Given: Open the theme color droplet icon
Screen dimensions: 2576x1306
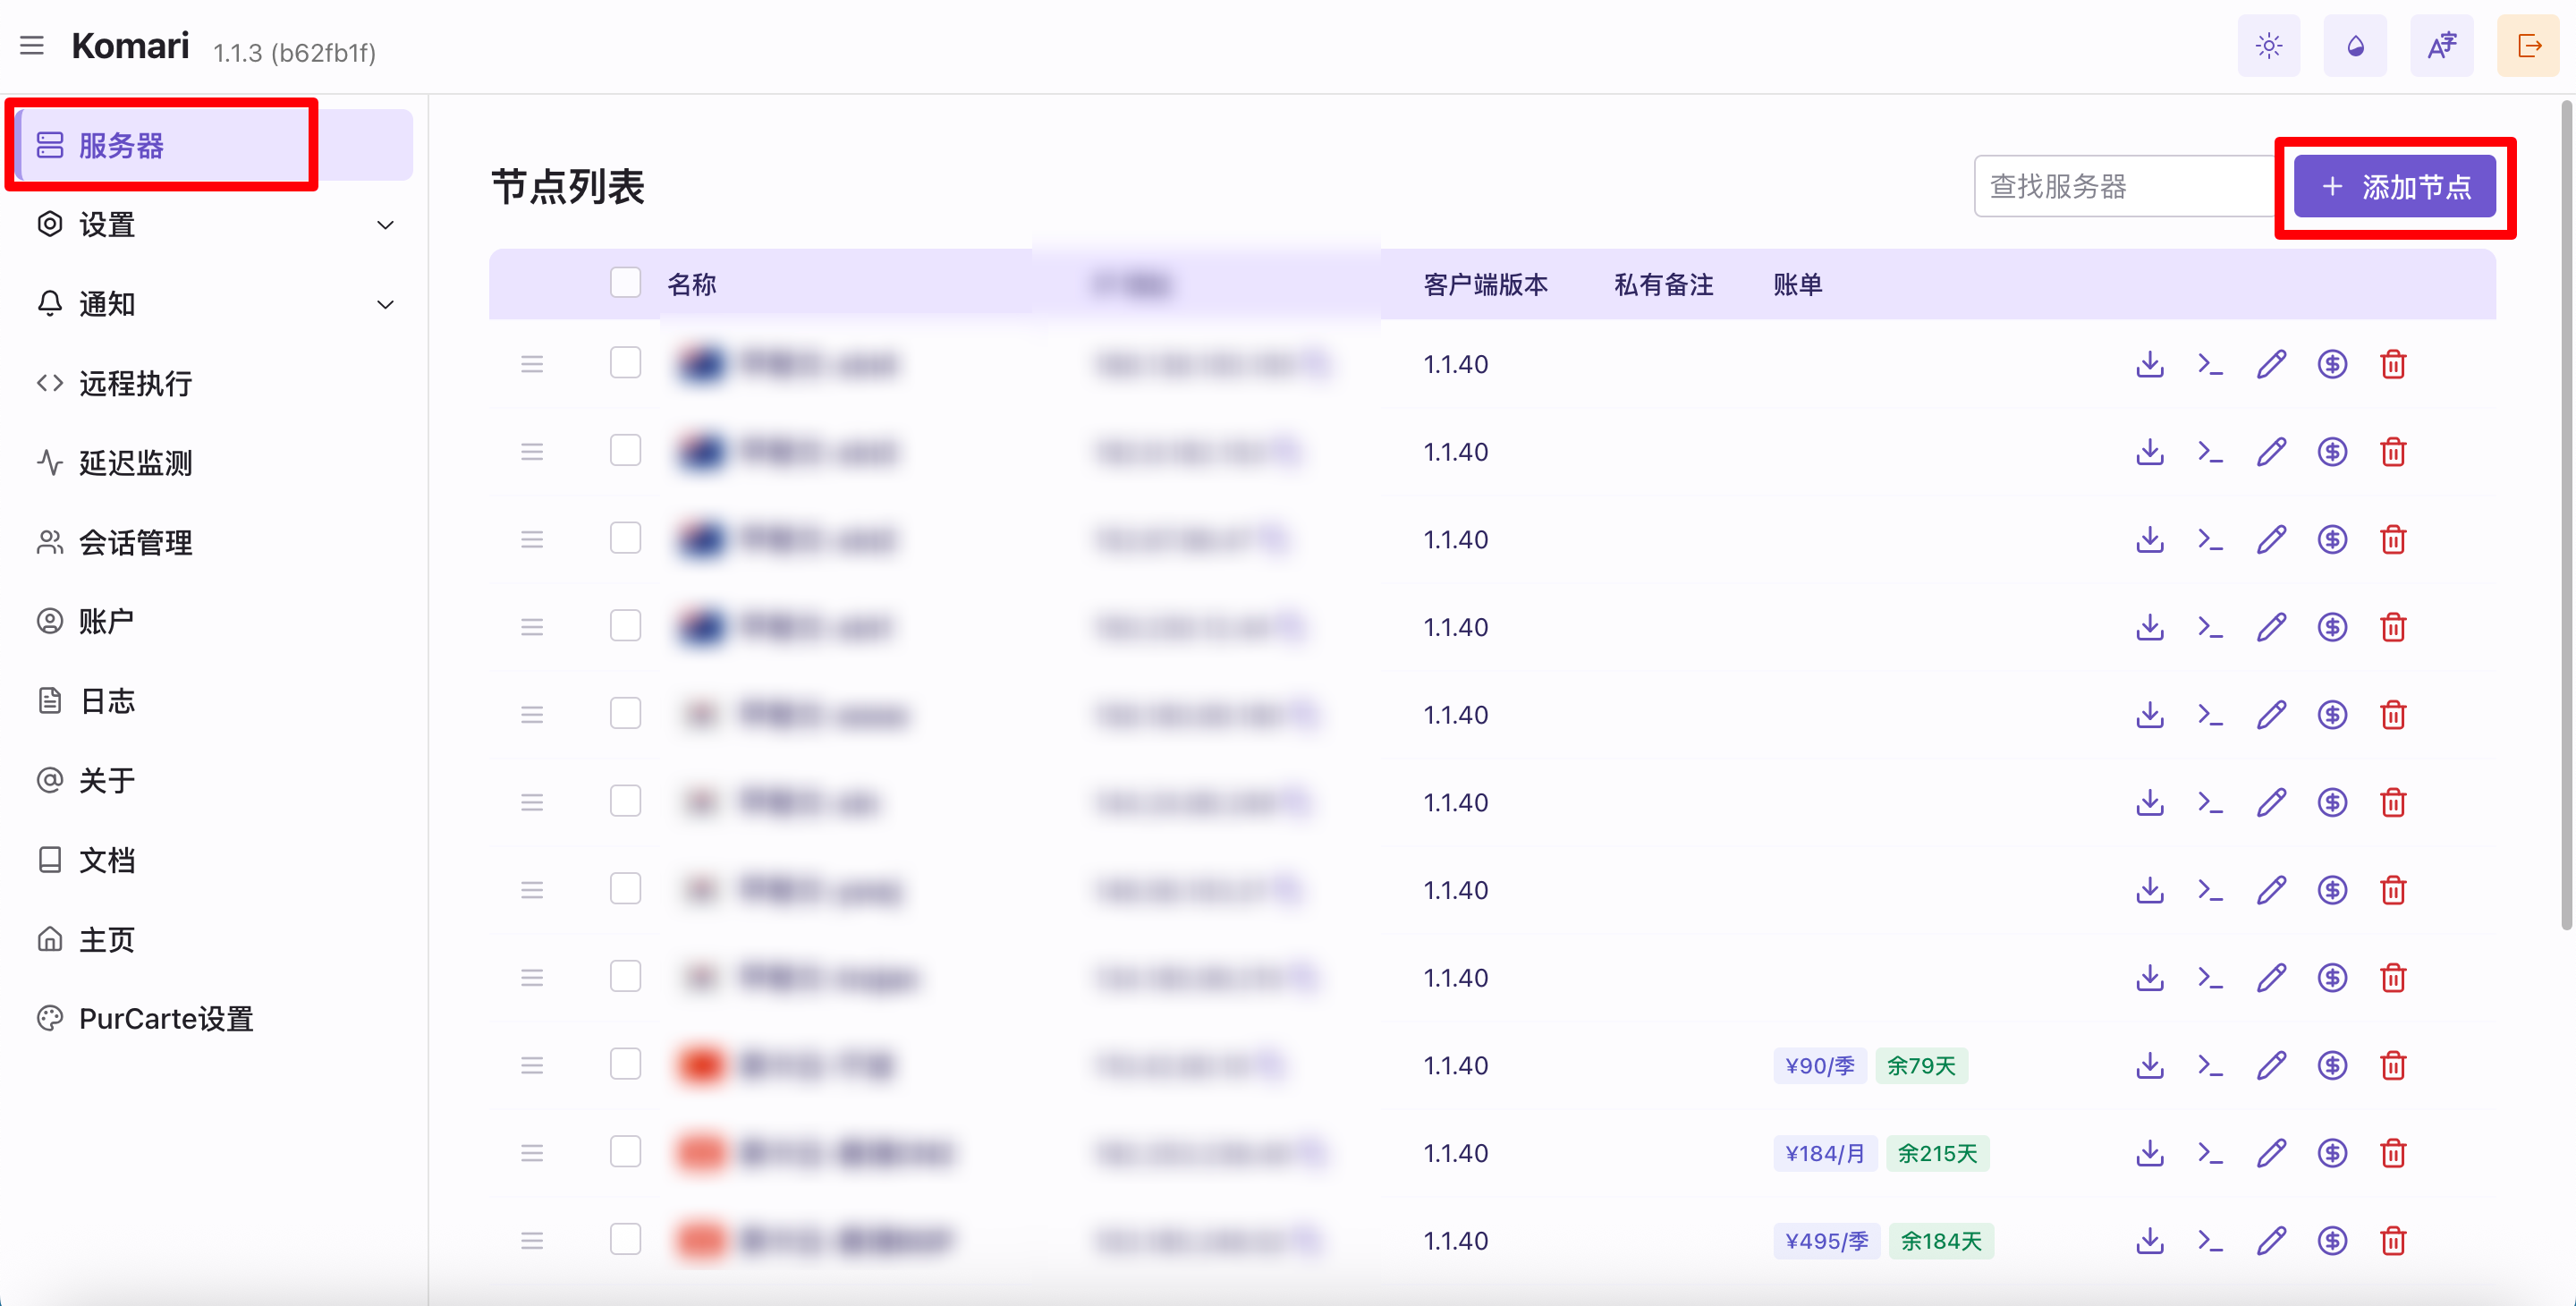Looking at the screenshot, I should [2354, 46].
